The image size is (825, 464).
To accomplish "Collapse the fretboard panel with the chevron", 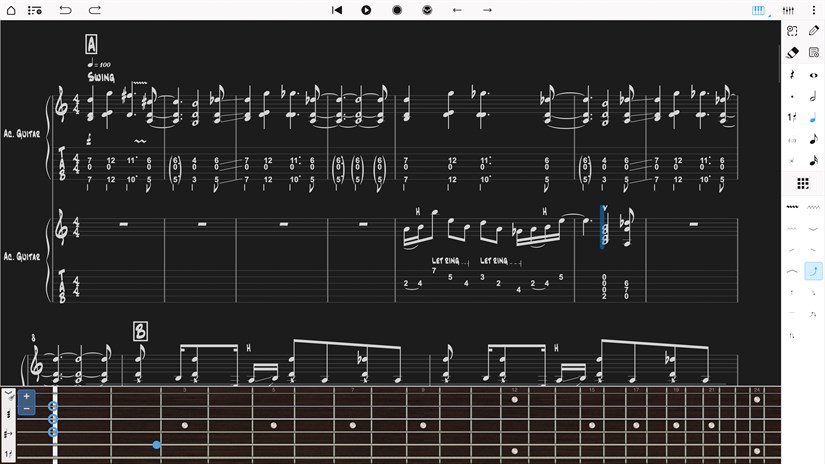I will pos(8,394).
